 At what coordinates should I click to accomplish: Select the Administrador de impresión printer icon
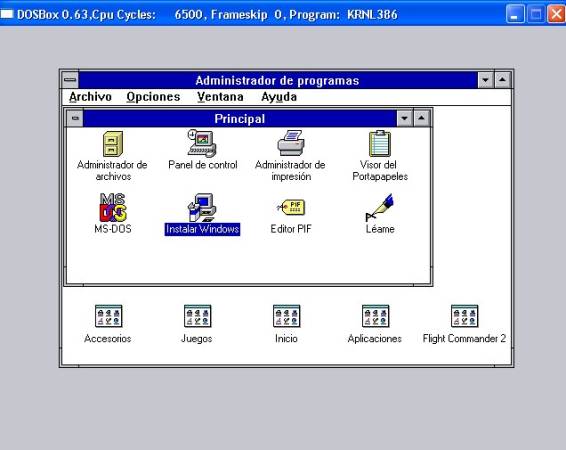click(291, 143)
